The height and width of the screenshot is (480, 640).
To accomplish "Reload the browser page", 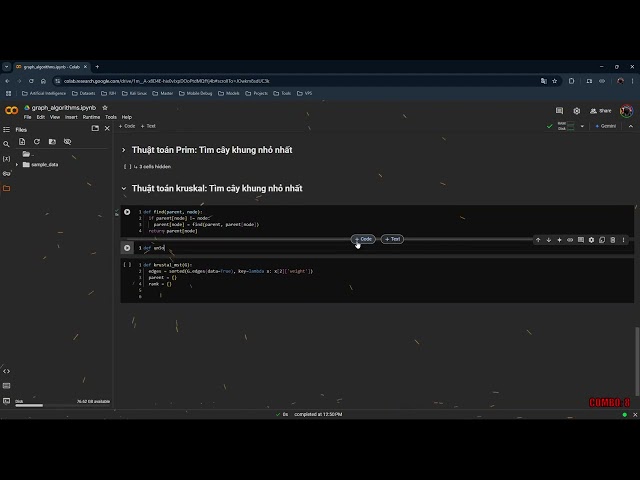I will (x=31, y=81).
